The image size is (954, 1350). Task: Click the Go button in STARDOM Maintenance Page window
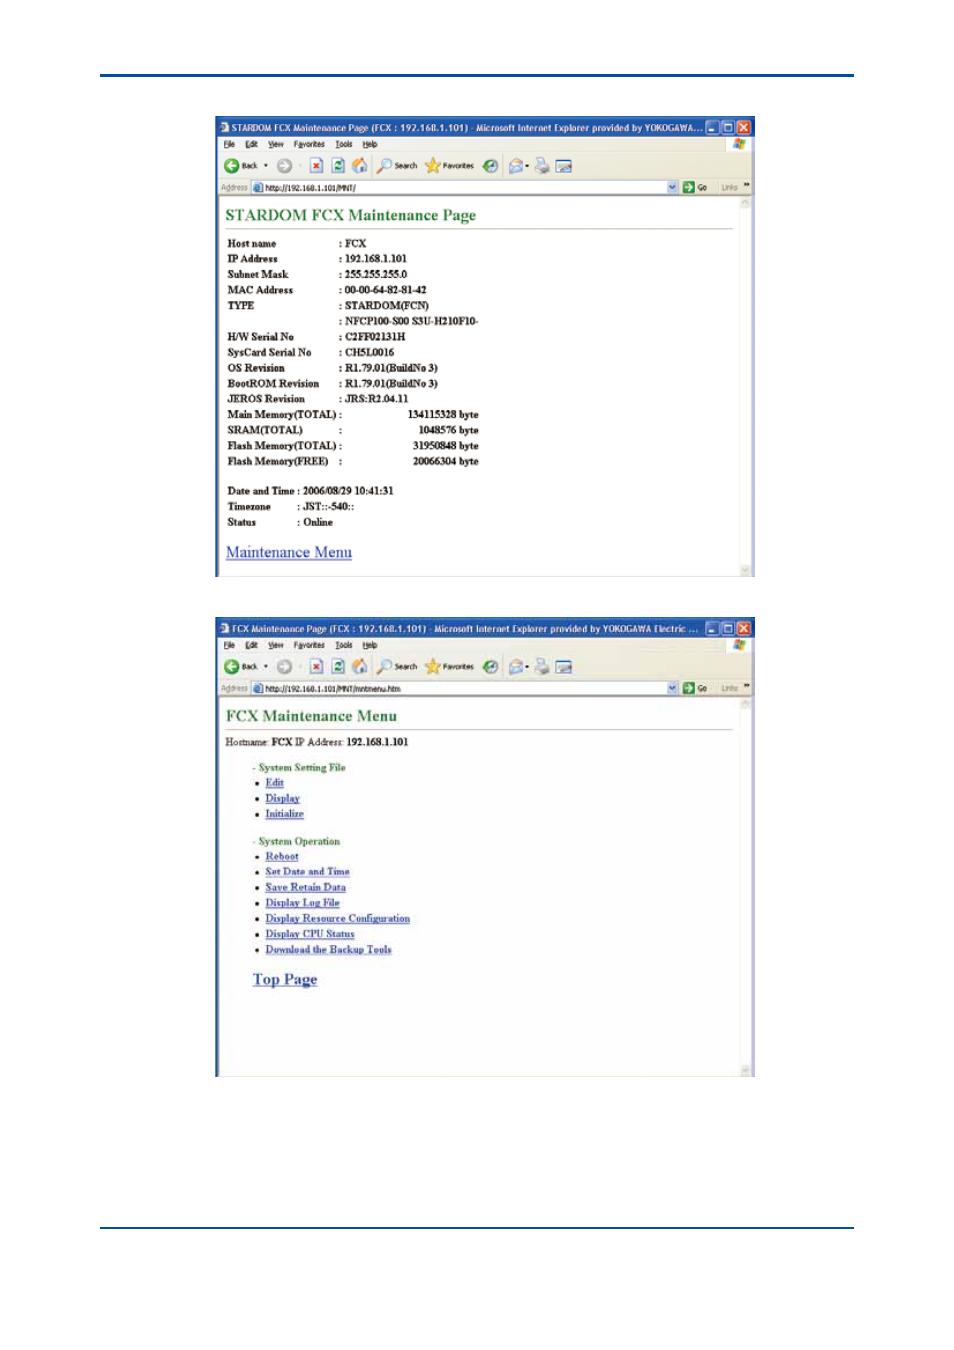click(695, 187)
